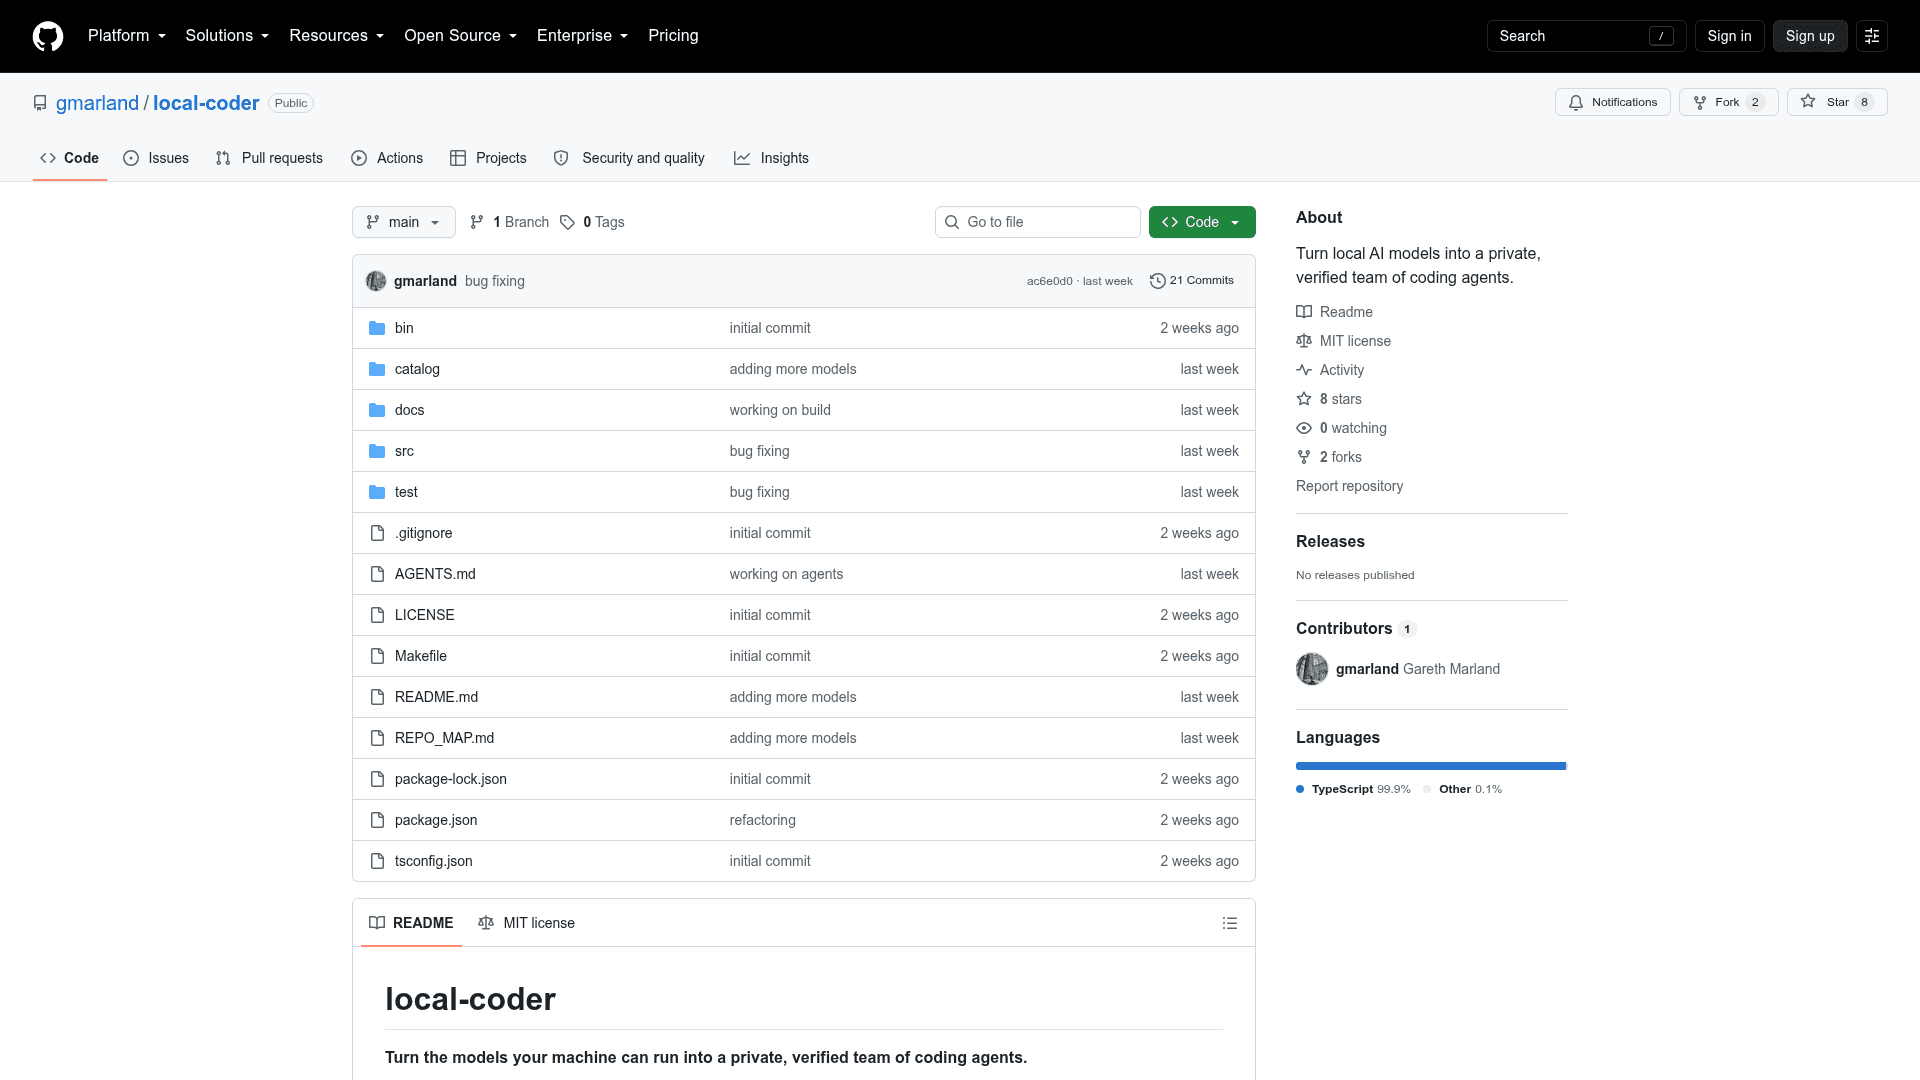The width and height of the screenshot is (1920, 1080).
Task: Select the MIT license tab below files
Action: coord(526,923)
